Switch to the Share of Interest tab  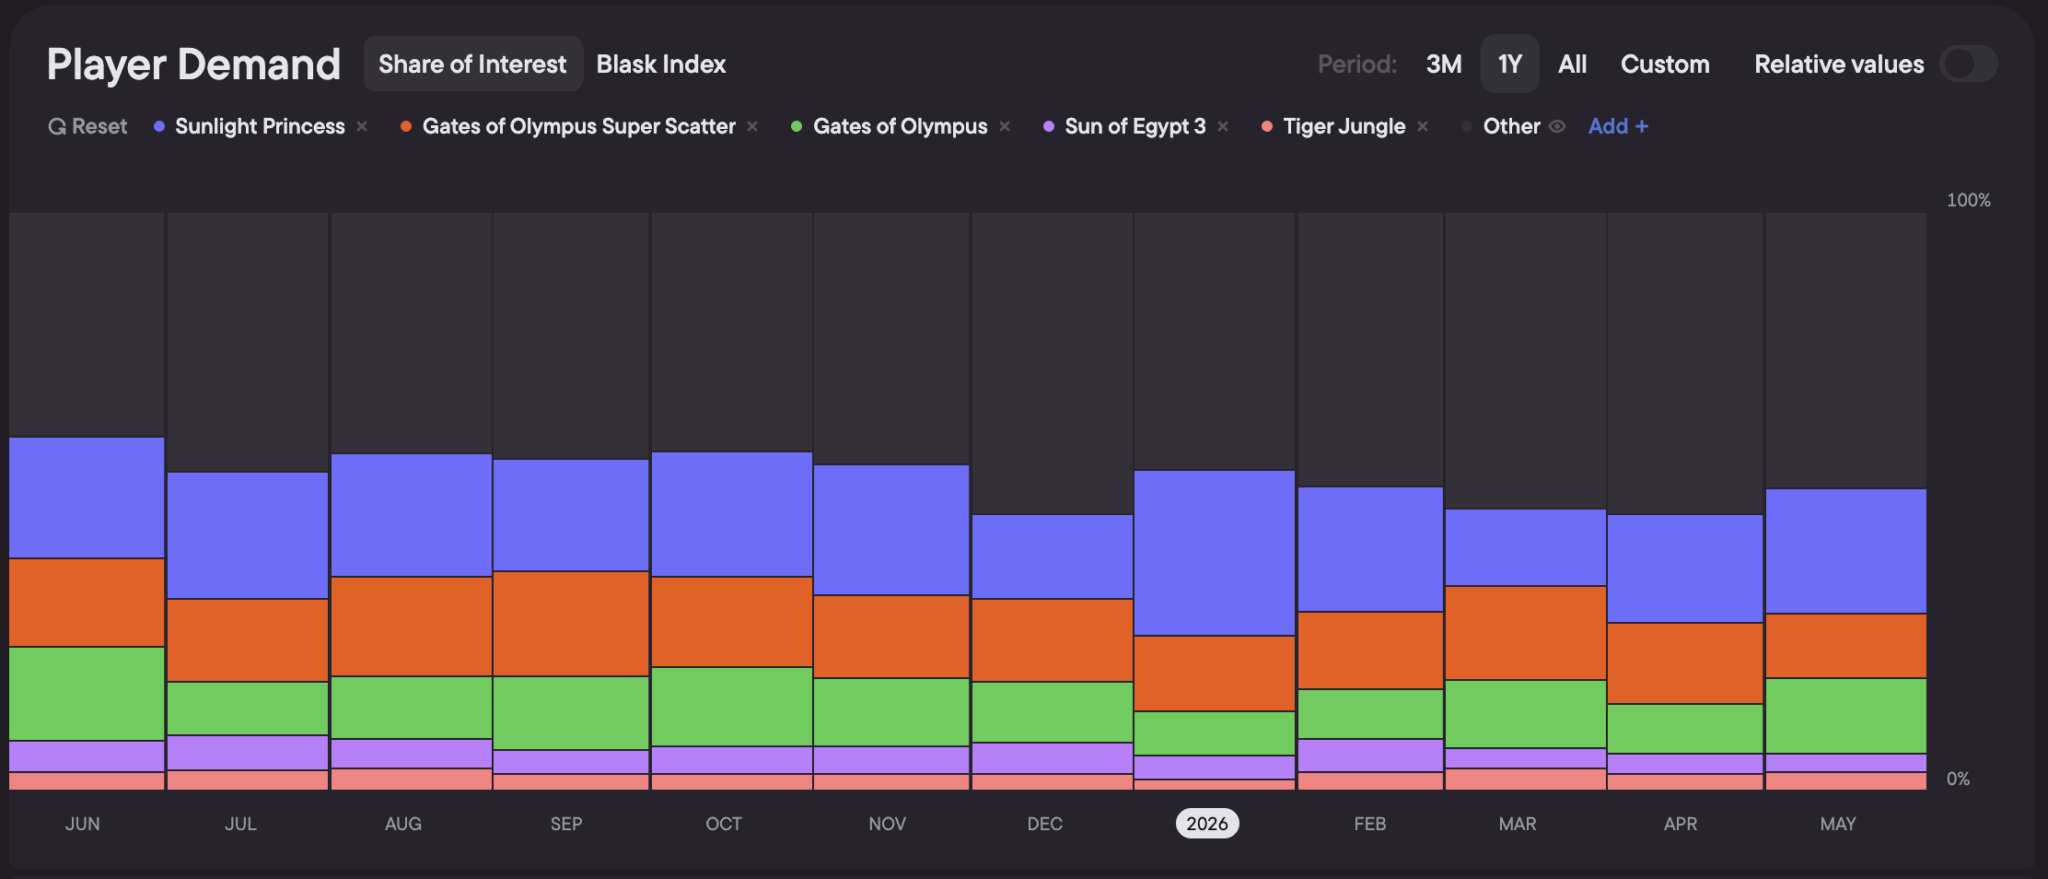473,64
